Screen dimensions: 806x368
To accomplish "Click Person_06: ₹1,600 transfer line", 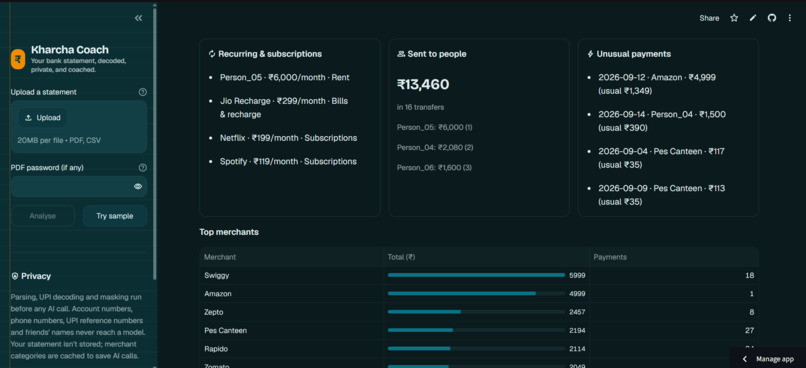I will coord(434,168).
